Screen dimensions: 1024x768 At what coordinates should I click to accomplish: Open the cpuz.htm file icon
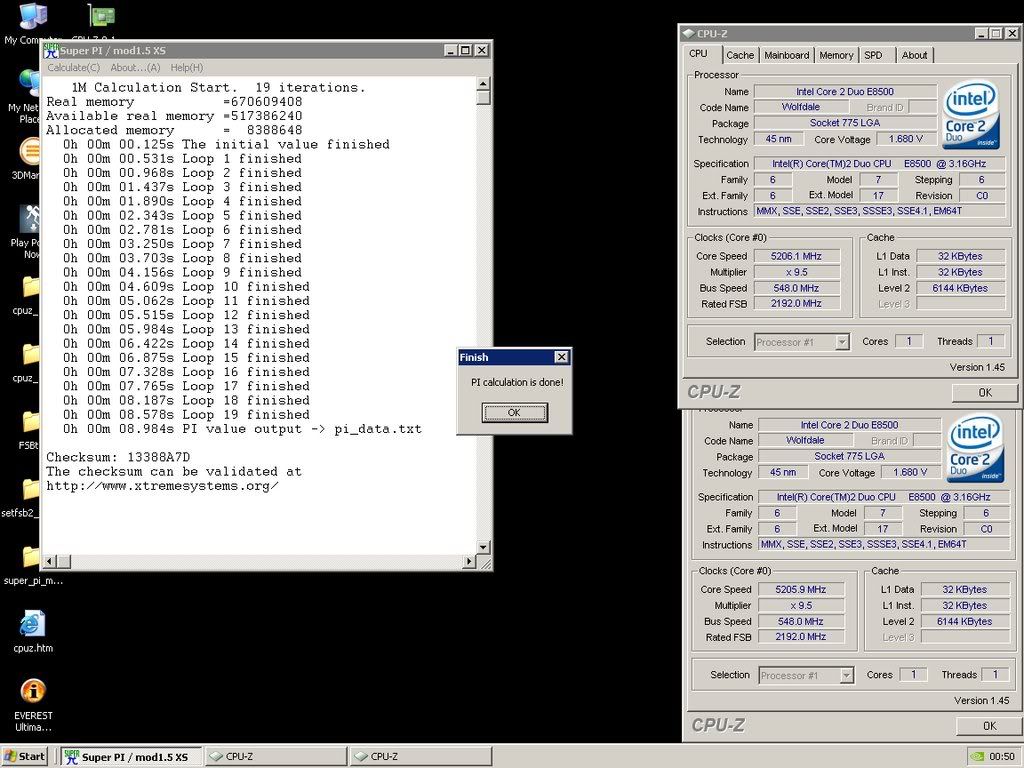coord(33,624)
